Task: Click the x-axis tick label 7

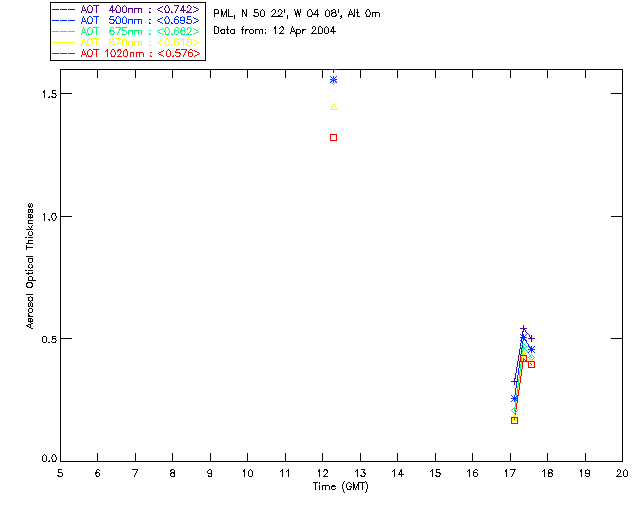Action: tap(135, 473)
